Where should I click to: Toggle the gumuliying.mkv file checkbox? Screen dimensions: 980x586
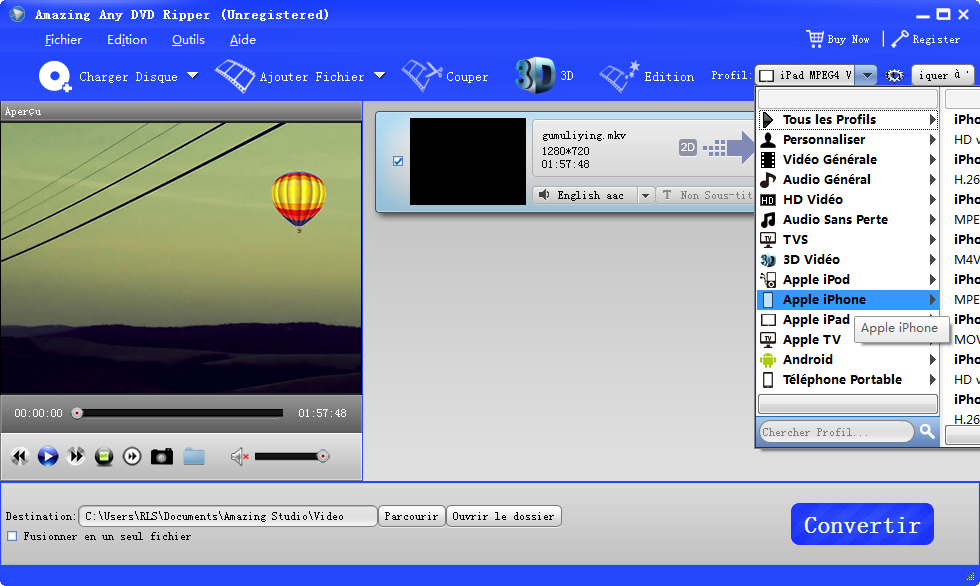[x=398, y=161]
